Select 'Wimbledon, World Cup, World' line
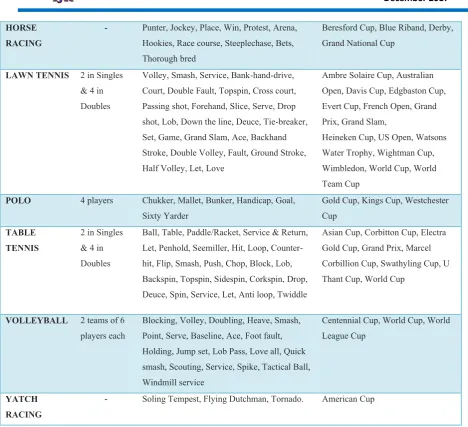Viewport: 468px width, 427px height. point(379,168)
